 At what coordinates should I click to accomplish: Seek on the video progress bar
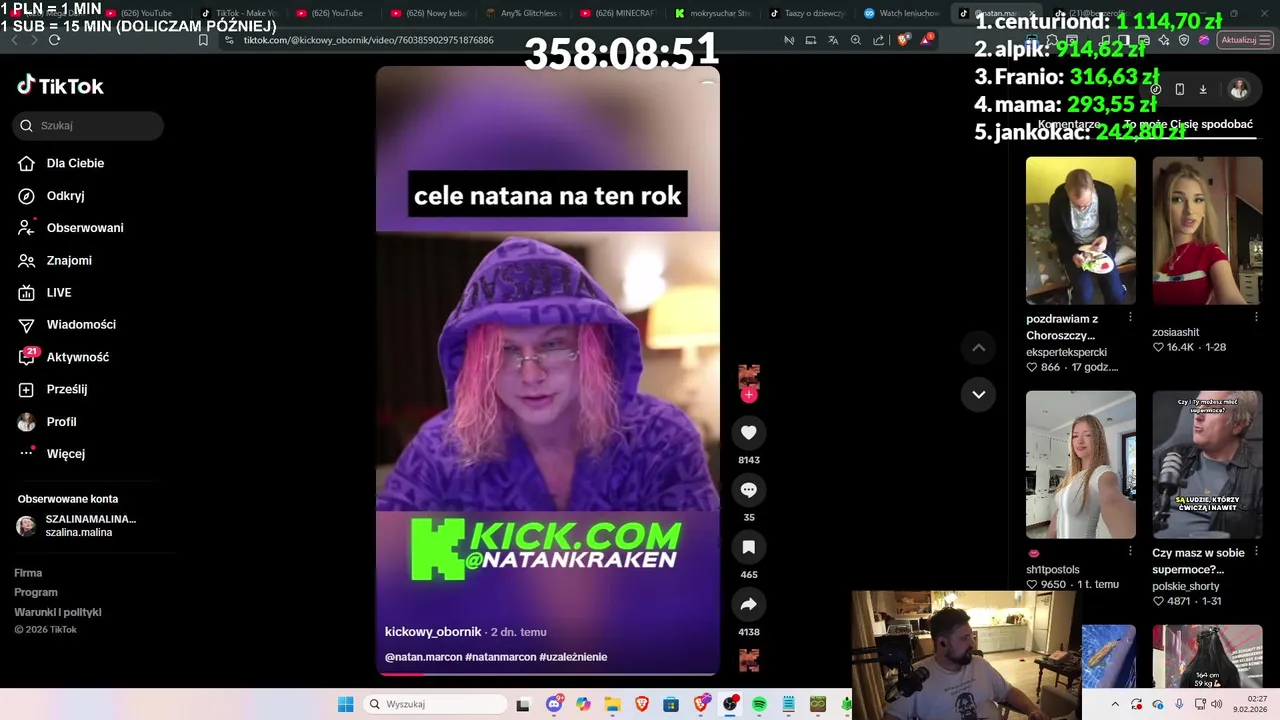pos(548,674)
